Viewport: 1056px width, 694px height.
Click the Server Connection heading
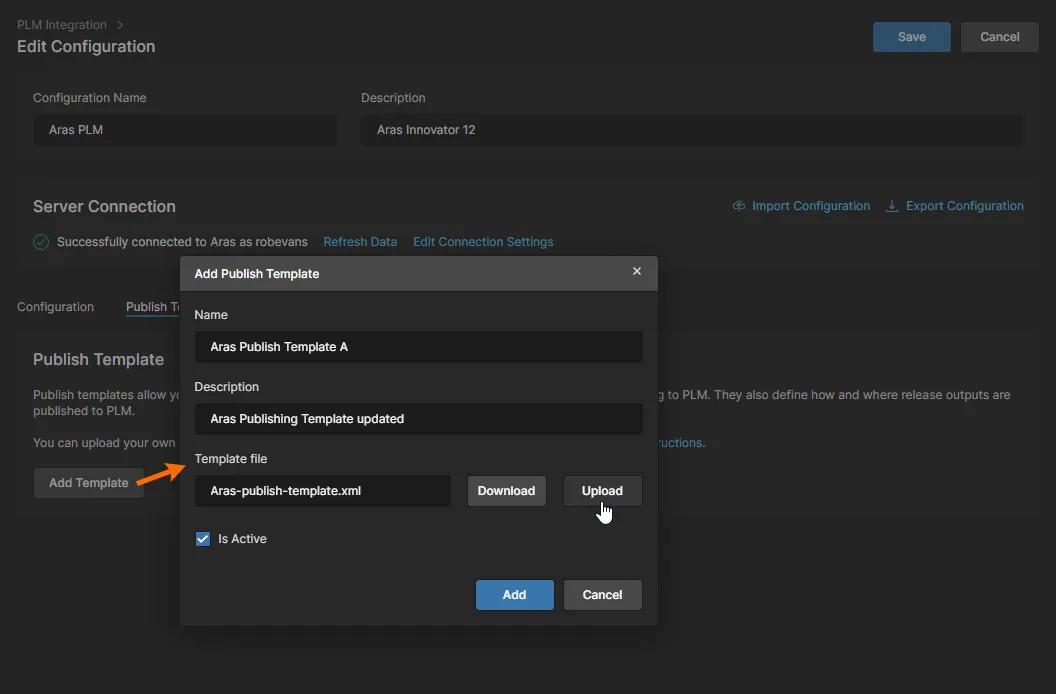(x=104, y=206)
